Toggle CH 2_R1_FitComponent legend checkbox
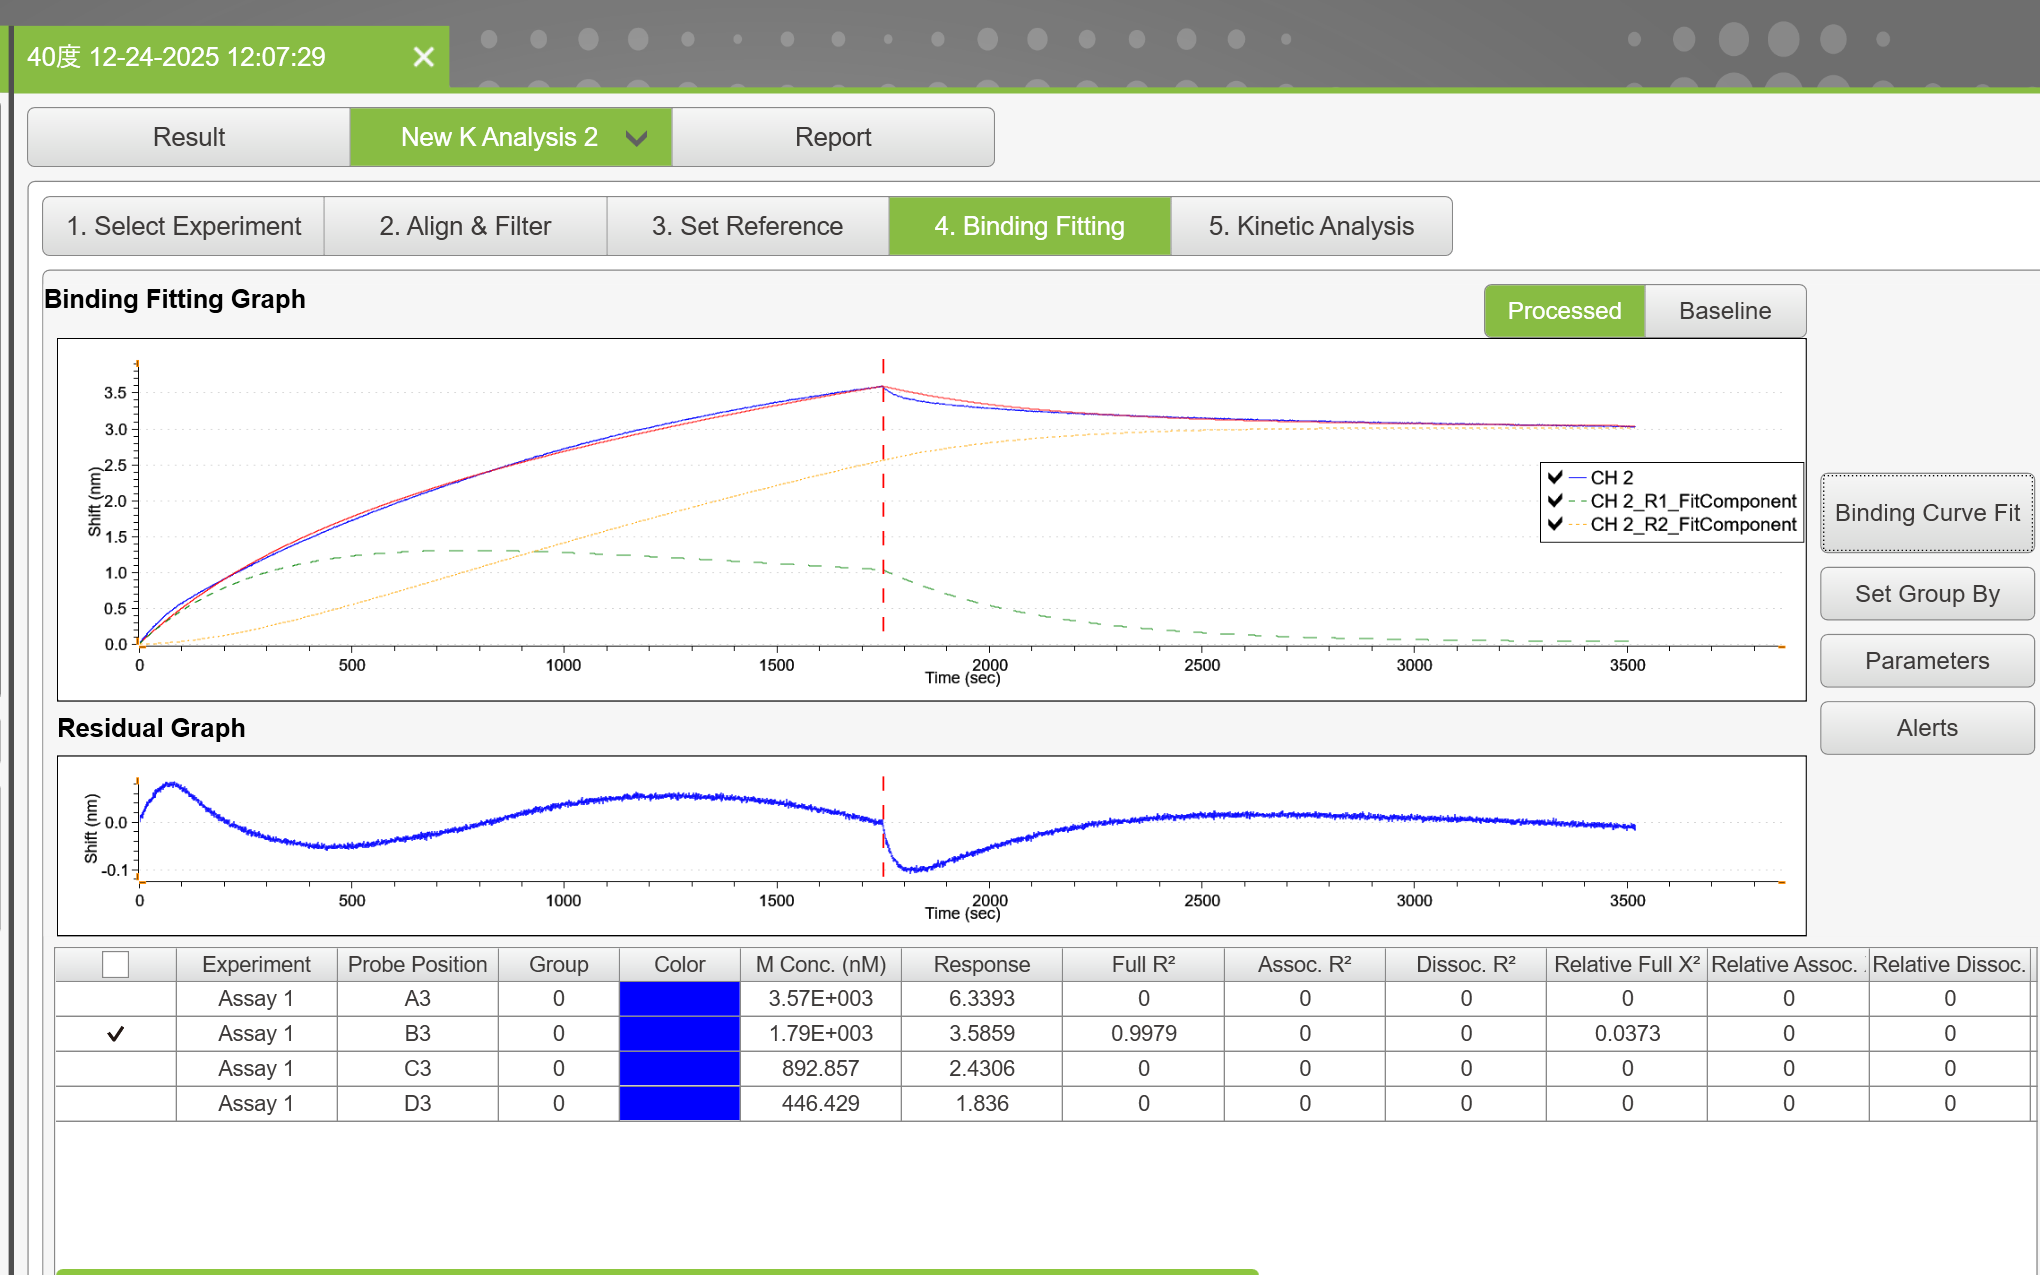Image resolution: width=2040 pixels, height=1275 pixels. 1555,500
